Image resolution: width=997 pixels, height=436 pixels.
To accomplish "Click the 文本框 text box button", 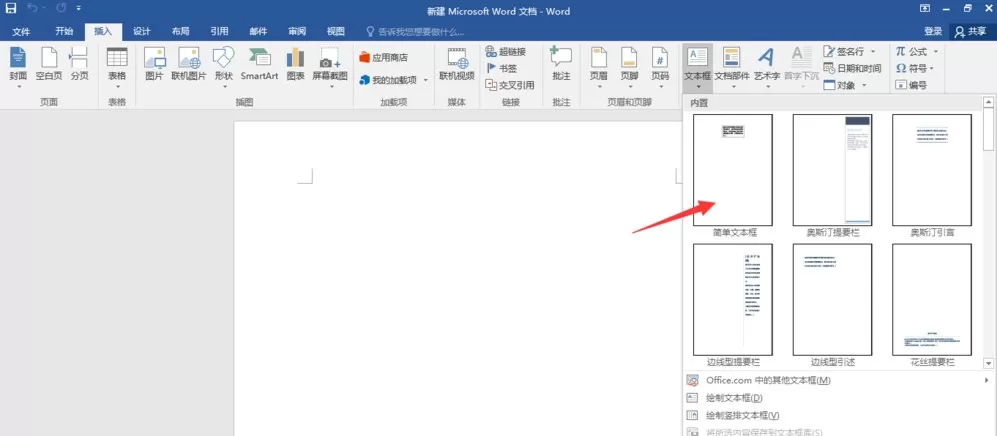I will click(x=698, y=67).
